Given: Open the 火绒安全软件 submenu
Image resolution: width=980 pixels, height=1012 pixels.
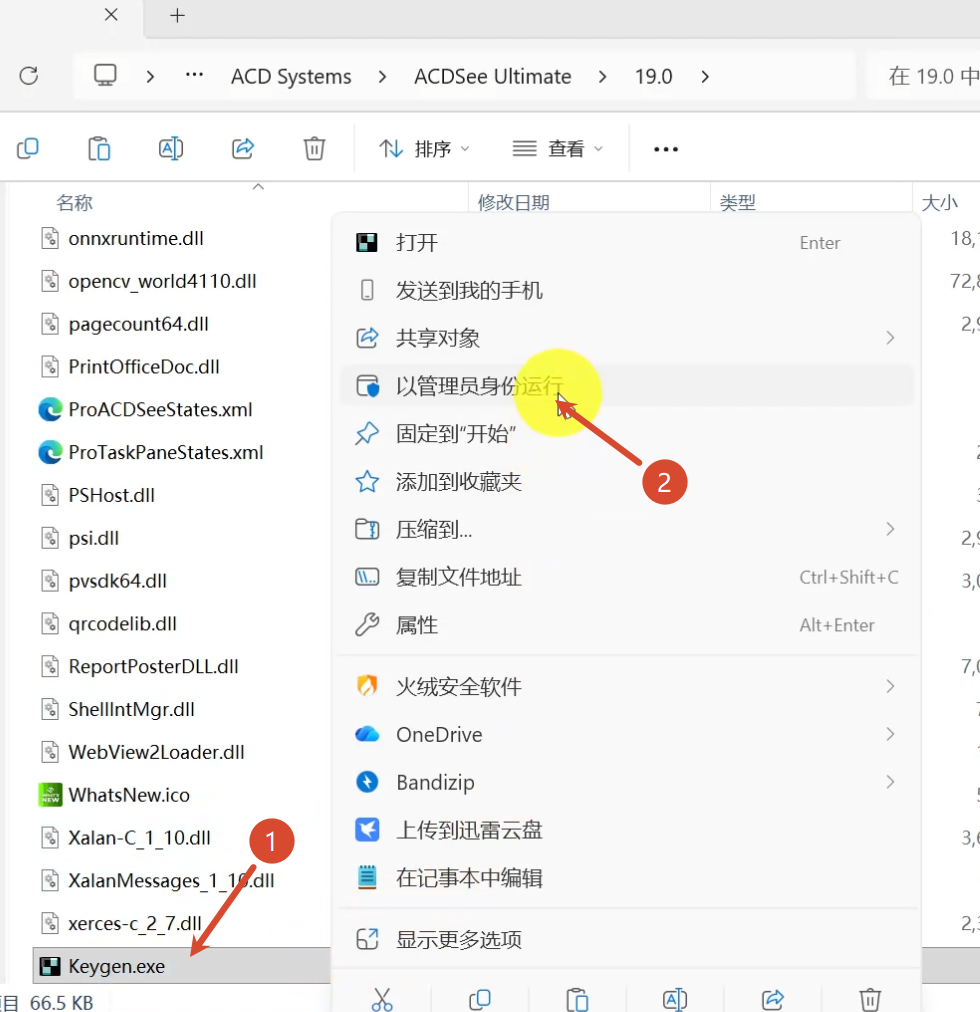Looking at the screenshot, I should coord(626,687).
